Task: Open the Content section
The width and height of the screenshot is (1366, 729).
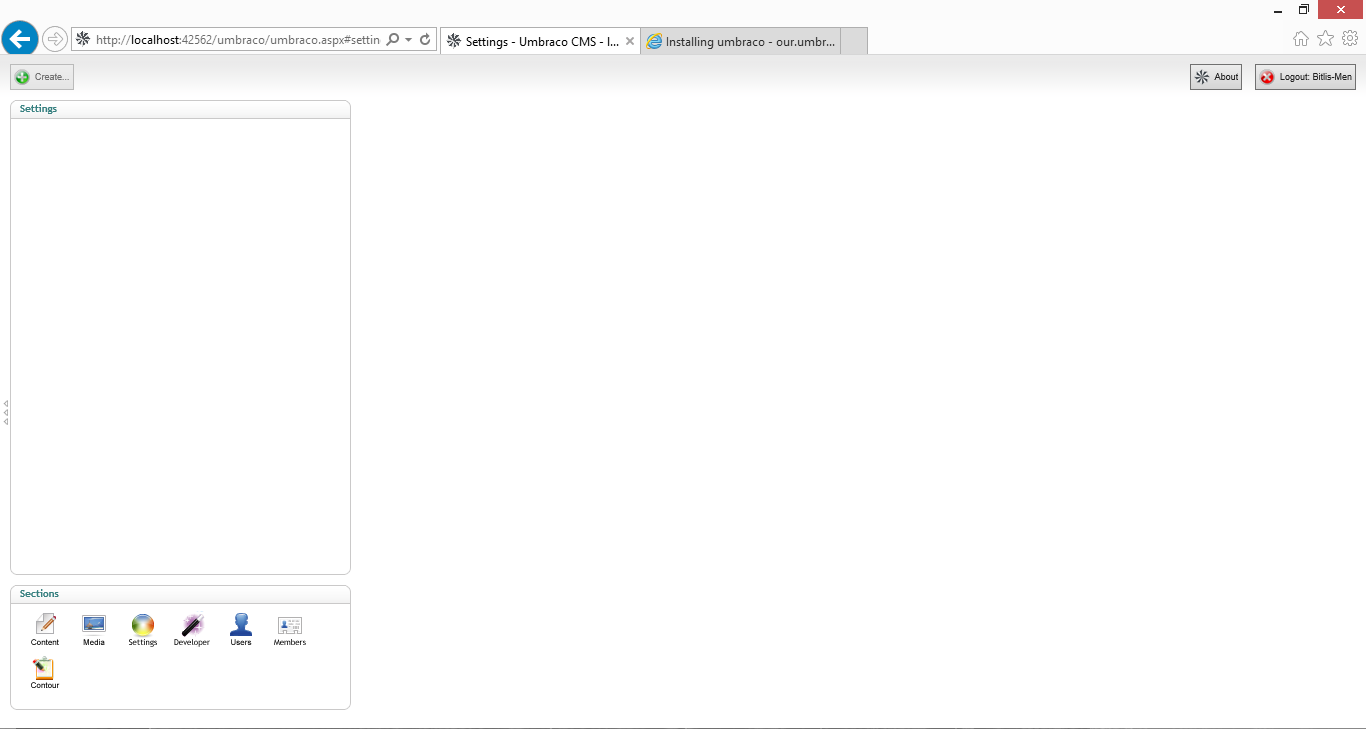Action: 45,630
